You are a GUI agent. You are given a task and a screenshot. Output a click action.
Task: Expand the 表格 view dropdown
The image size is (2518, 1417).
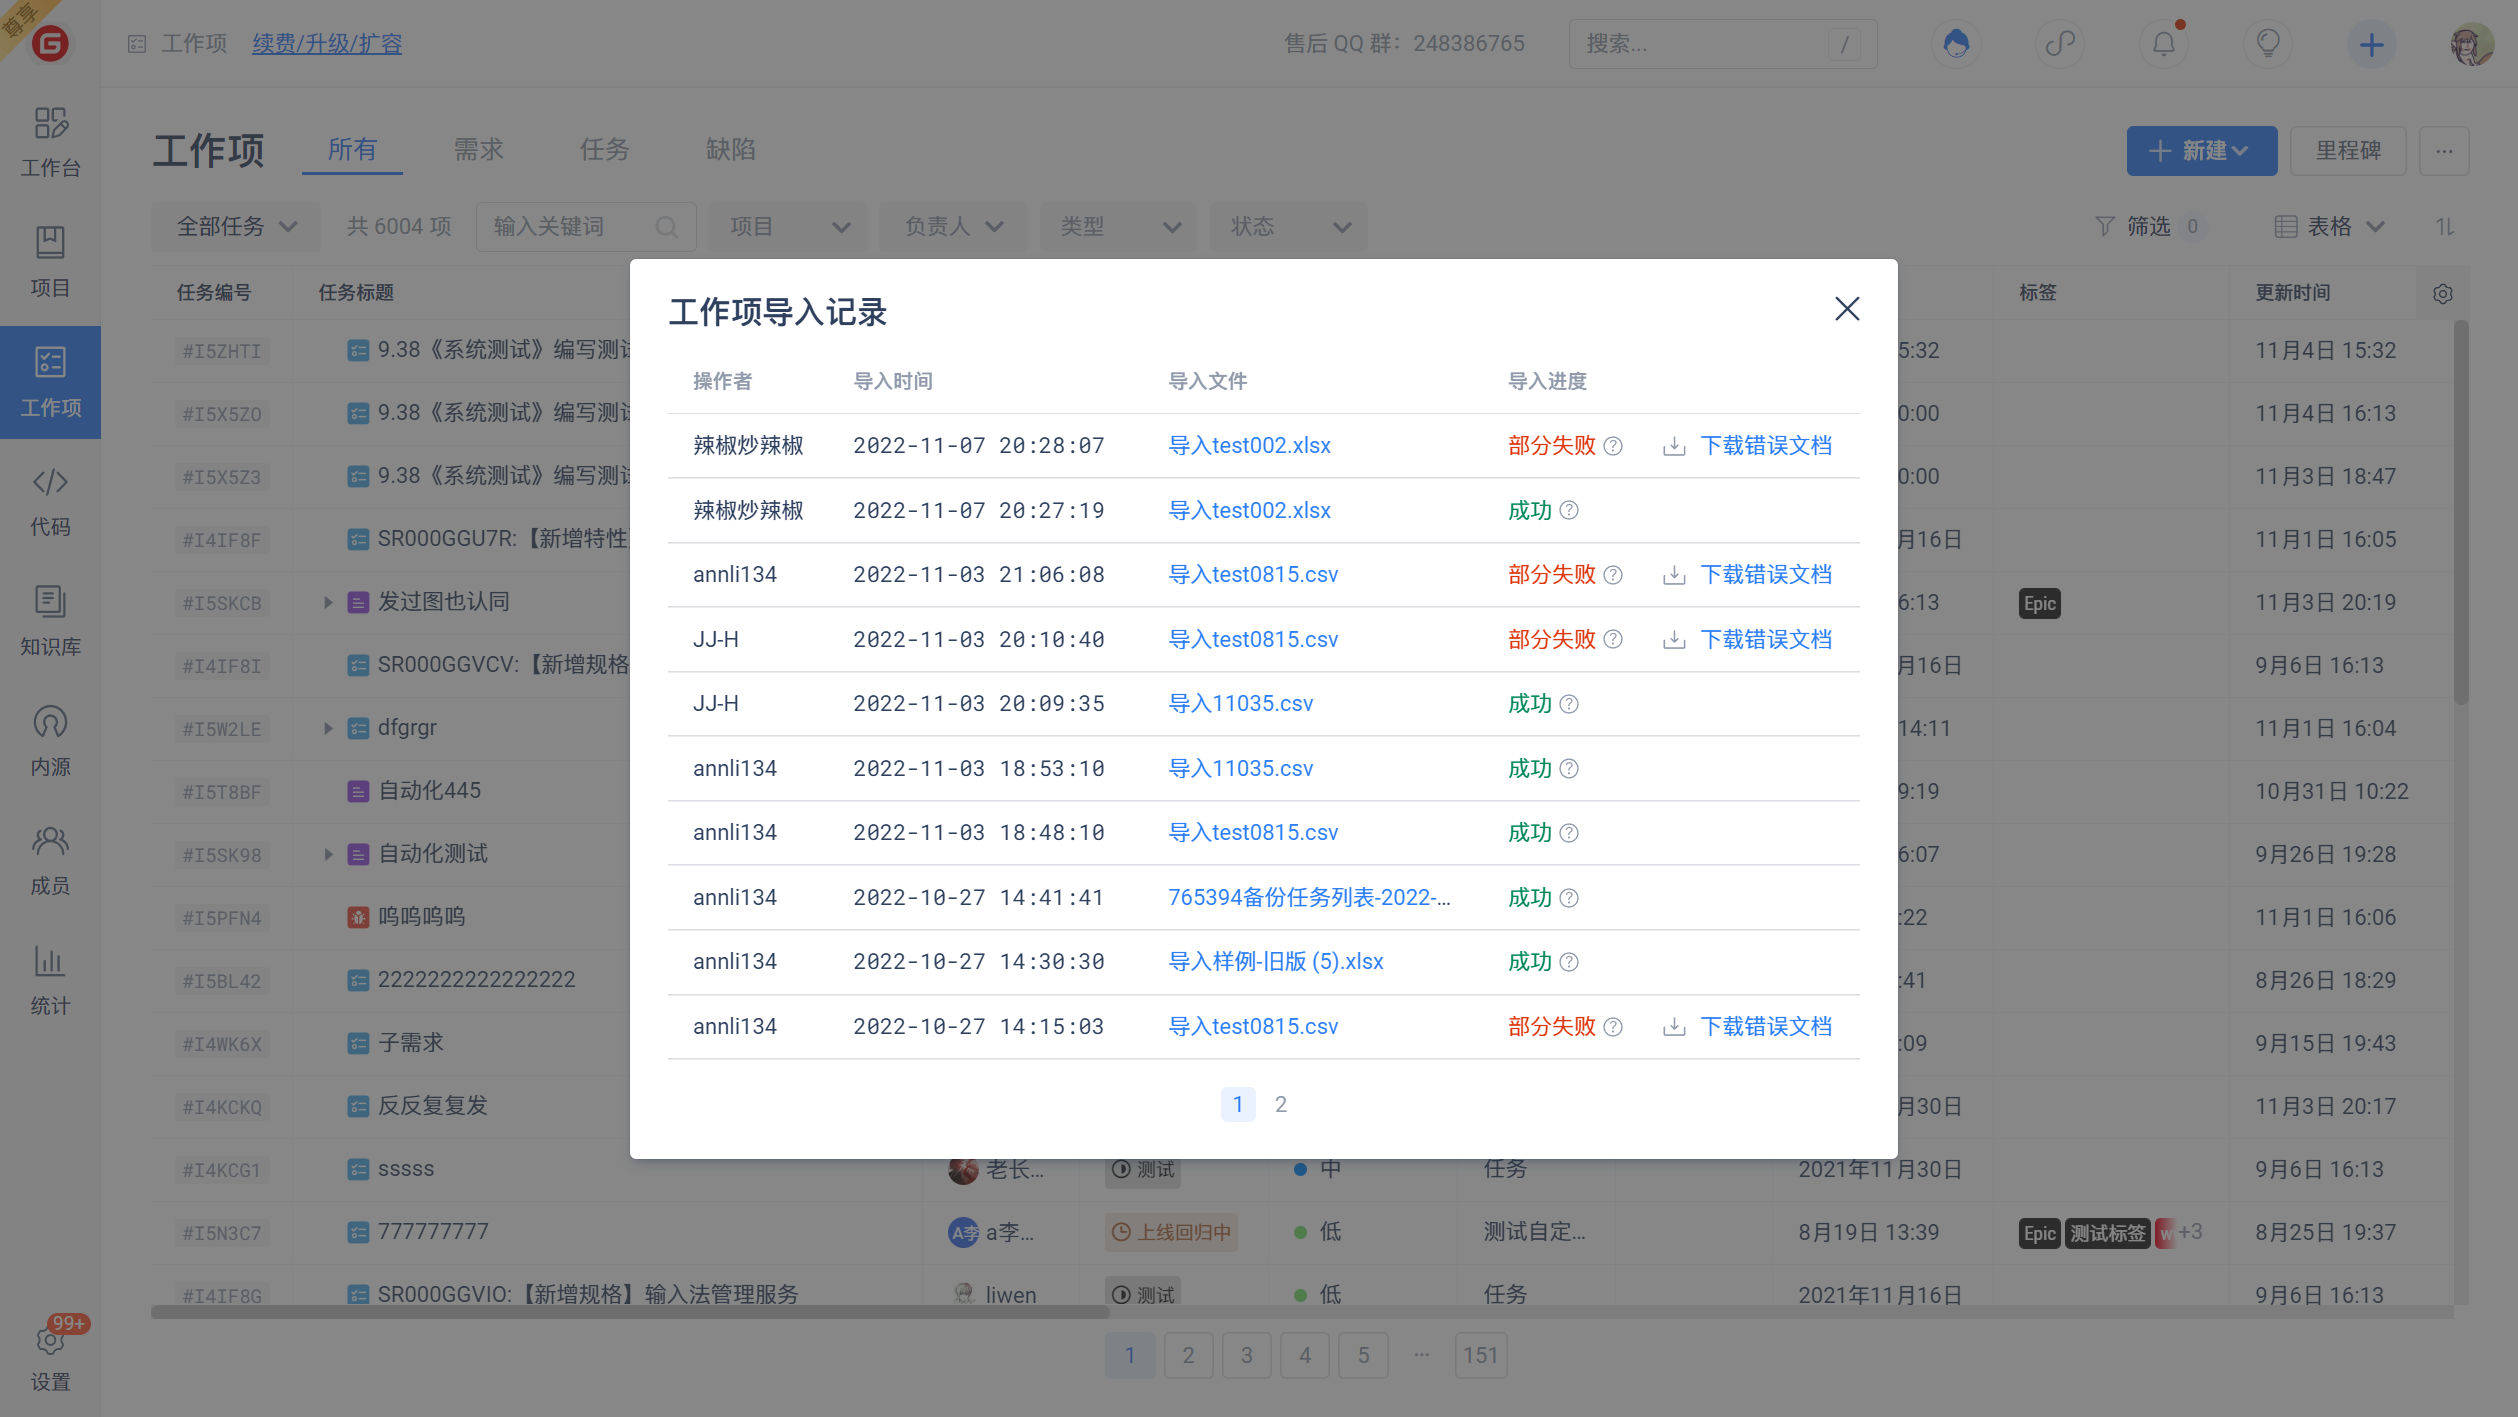[2330, 227]
